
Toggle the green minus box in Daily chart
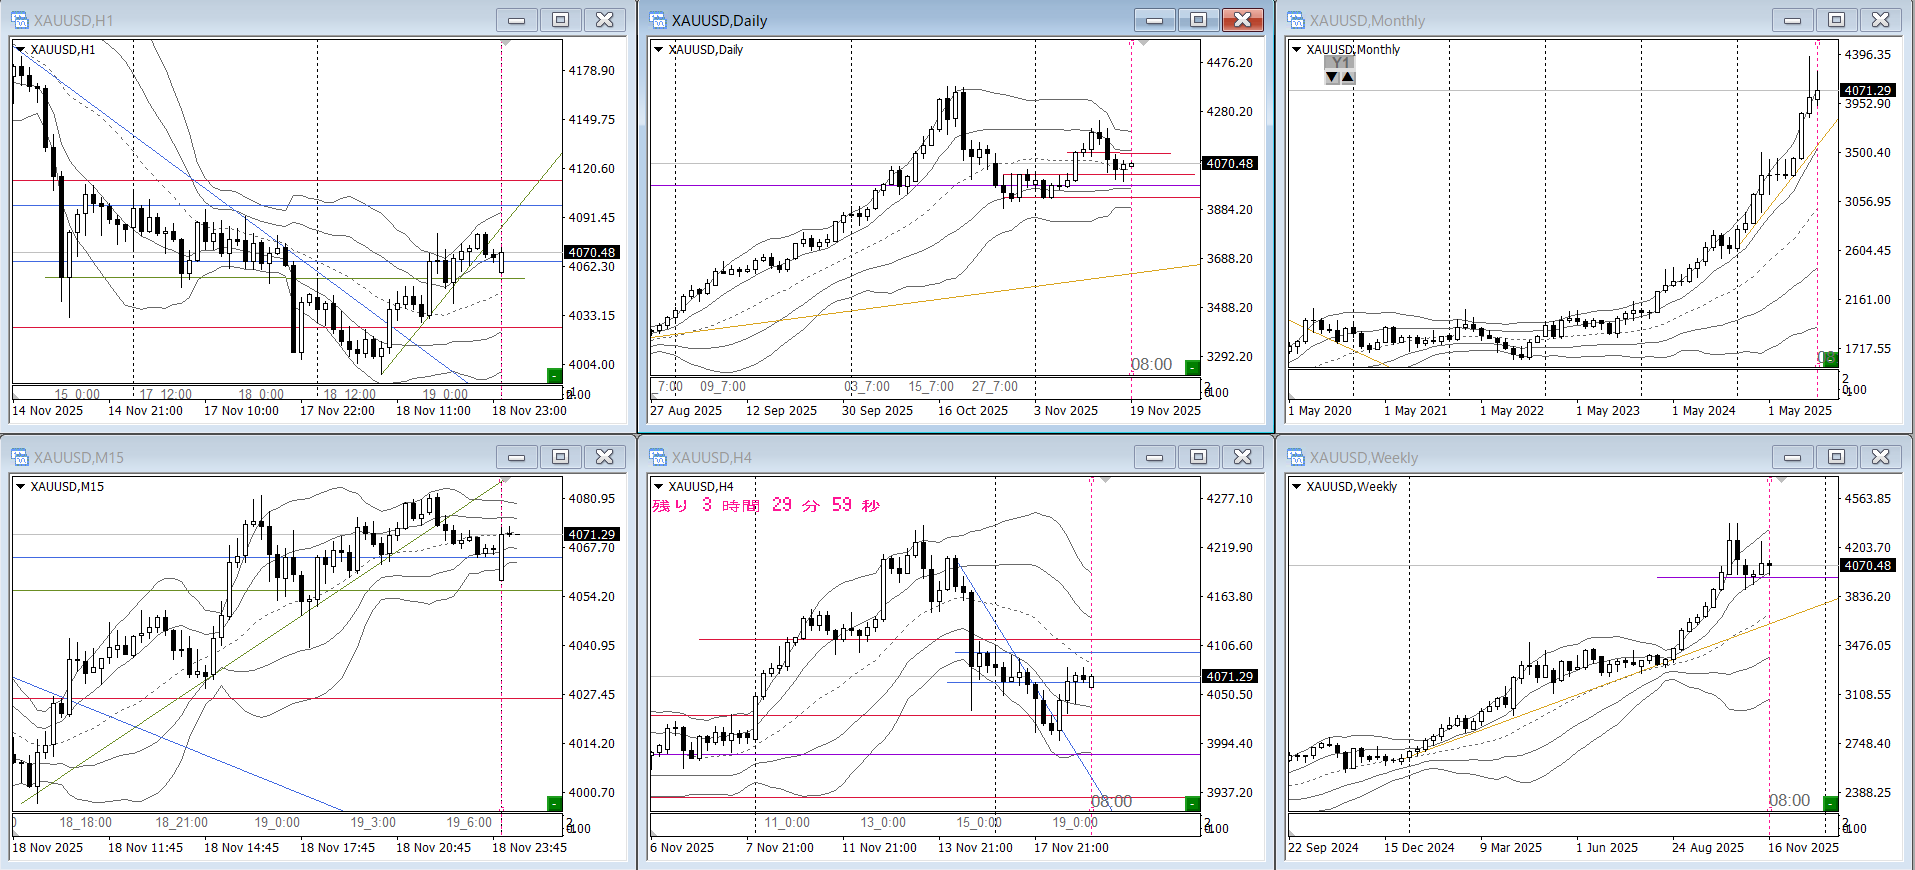tap(1192, 367)
